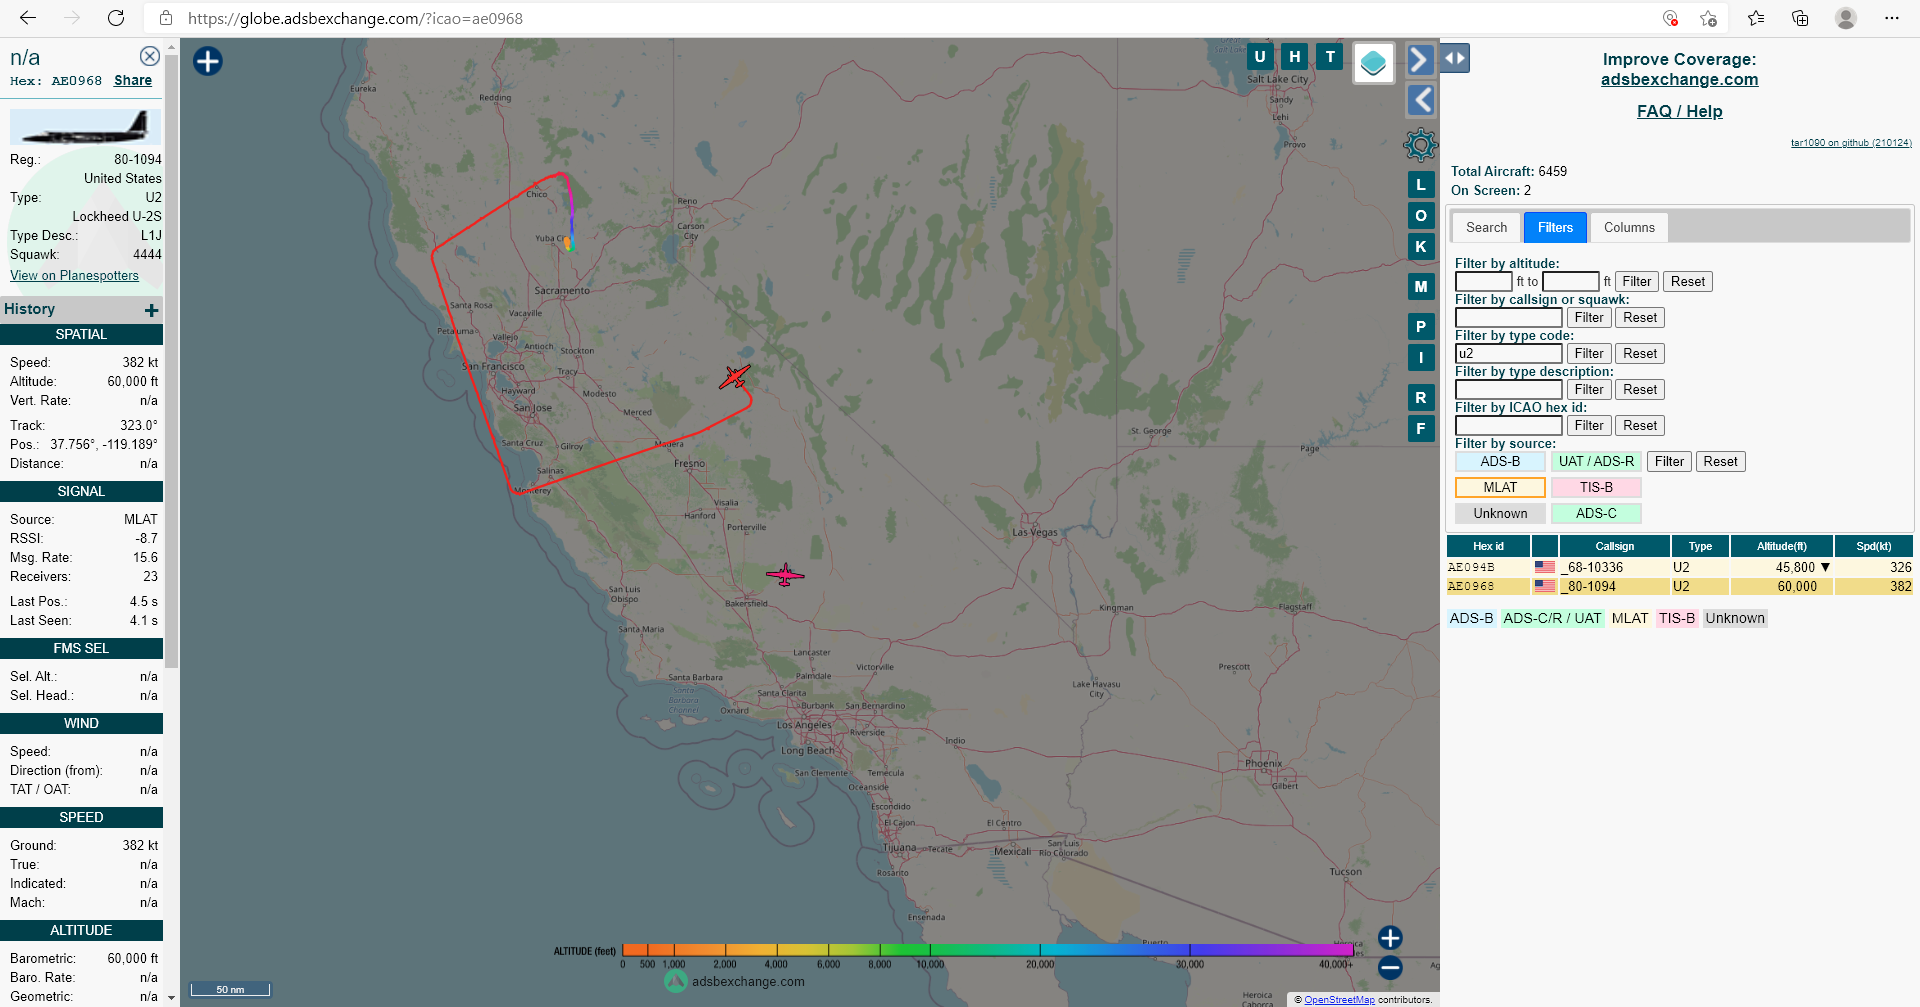Select the pink aircraft icon near Bakersfield
This screenshot has width=1920, height=1007.
[785, 575]
